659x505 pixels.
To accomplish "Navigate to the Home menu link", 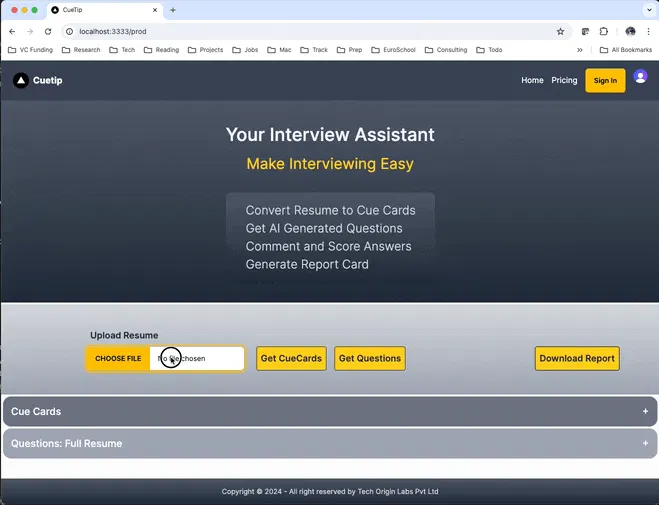I will tap(532, 80).
